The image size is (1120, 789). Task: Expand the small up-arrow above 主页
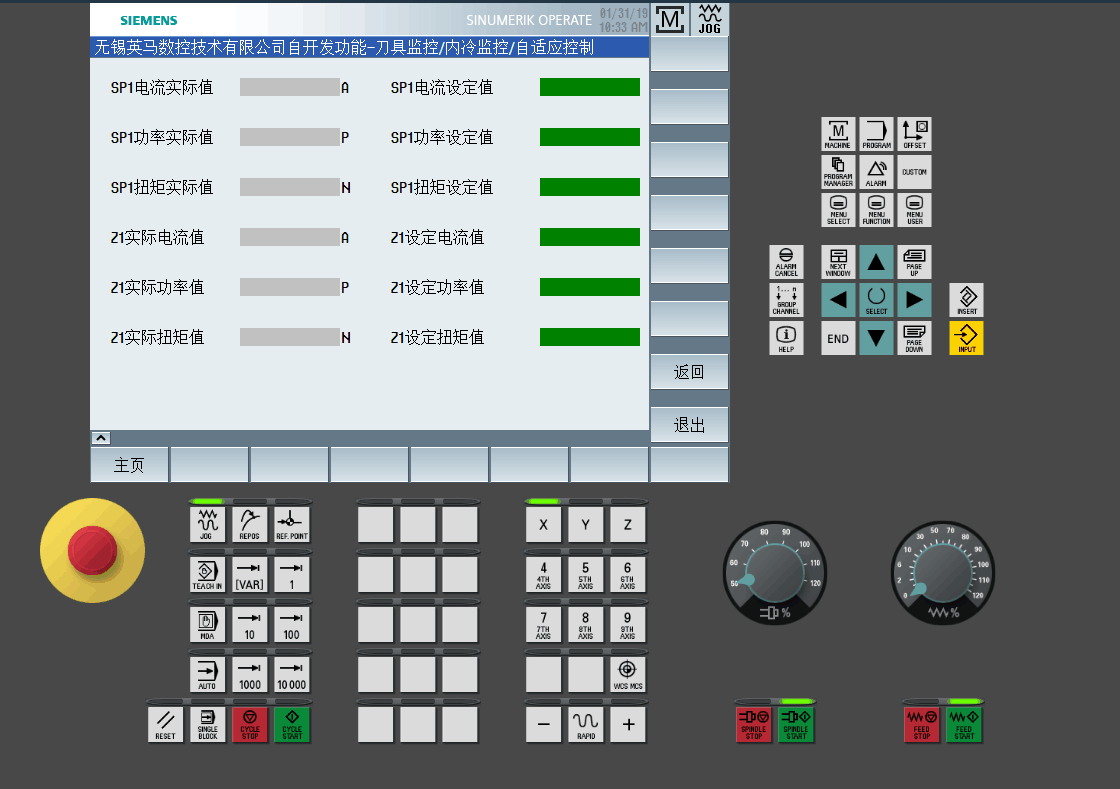(101, 437)
